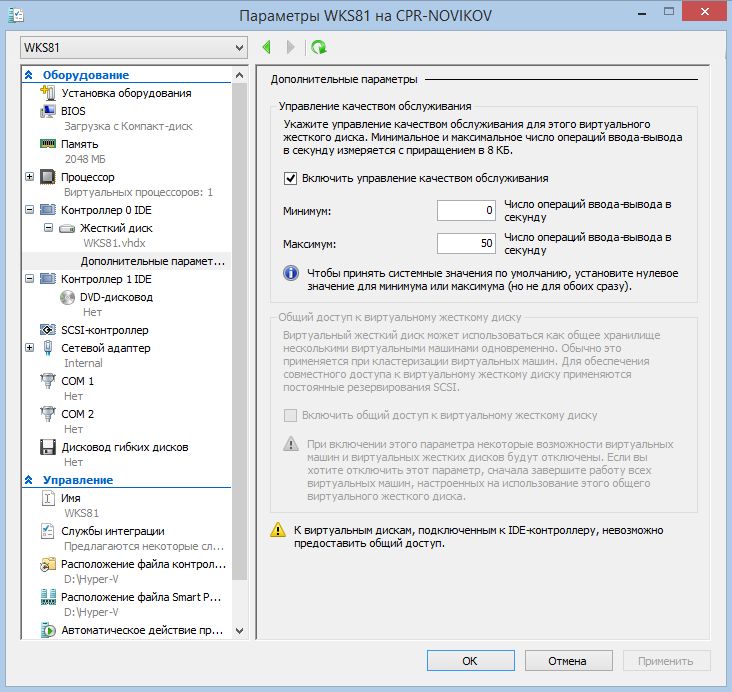Expand the Процессор tree node
The height and width of the screenshot is (692, 732).
(28, 177)
